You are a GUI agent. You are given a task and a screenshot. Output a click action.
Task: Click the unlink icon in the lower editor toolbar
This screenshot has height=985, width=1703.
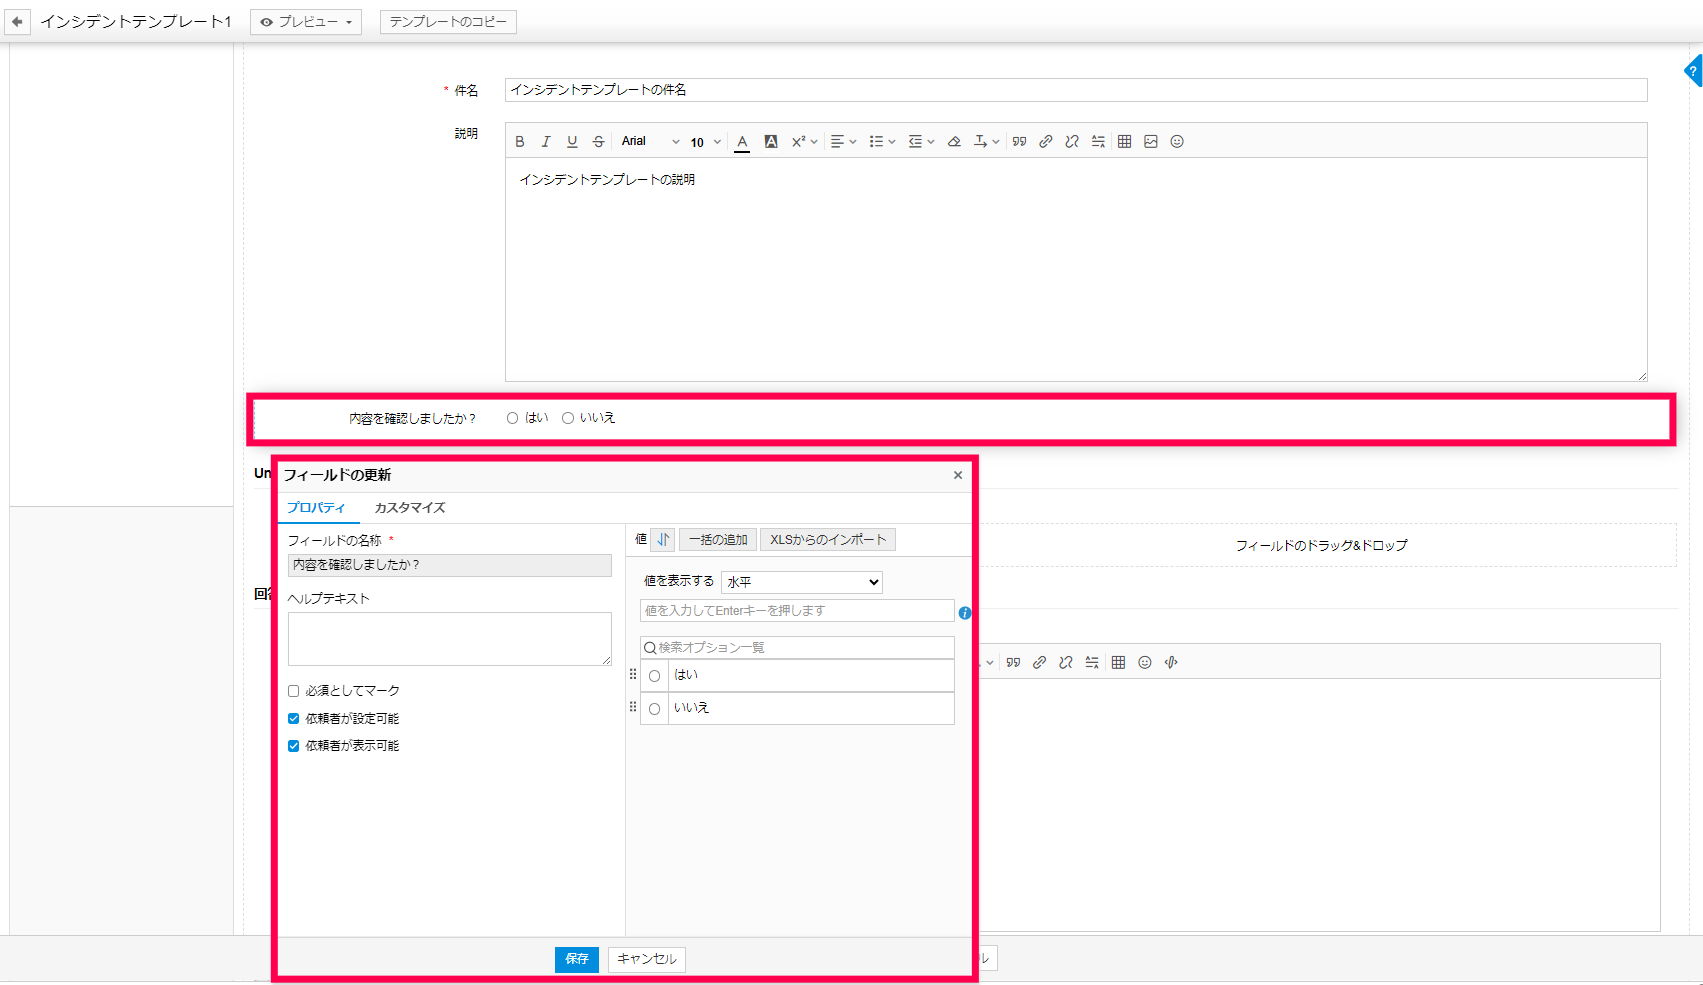(x=1066, y=663)
